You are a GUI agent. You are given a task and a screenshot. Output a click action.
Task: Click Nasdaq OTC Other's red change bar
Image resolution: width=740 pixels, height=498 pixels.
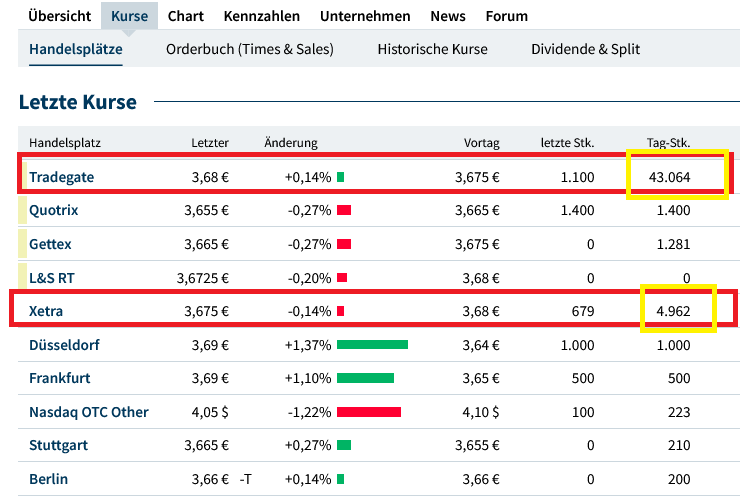(x=369, y=412)
